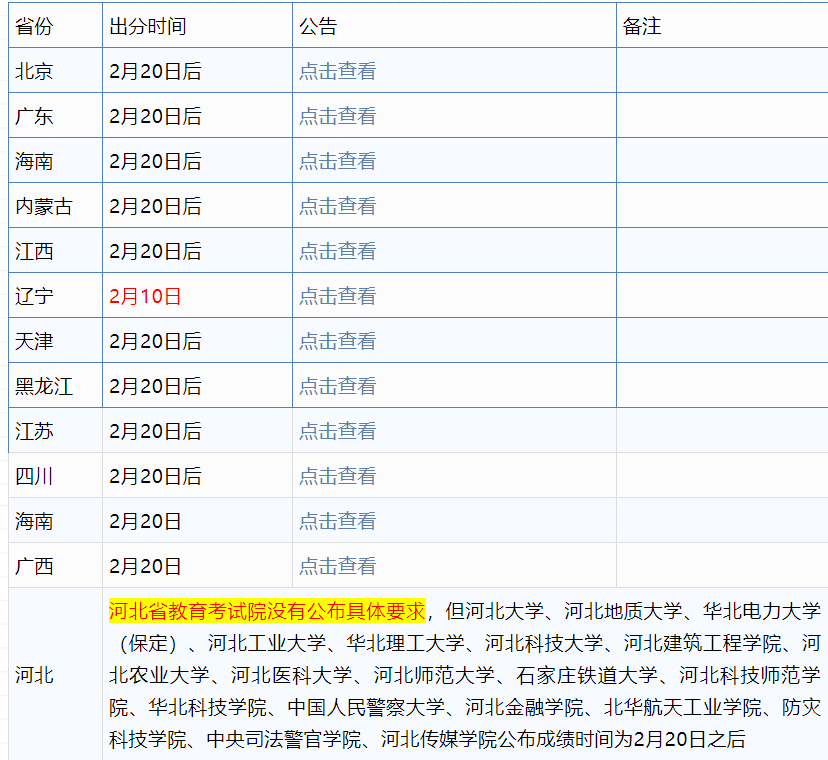828x760 pixels.
Task: Open the 点击查看 link for 广东
Action: coord(337,116)
